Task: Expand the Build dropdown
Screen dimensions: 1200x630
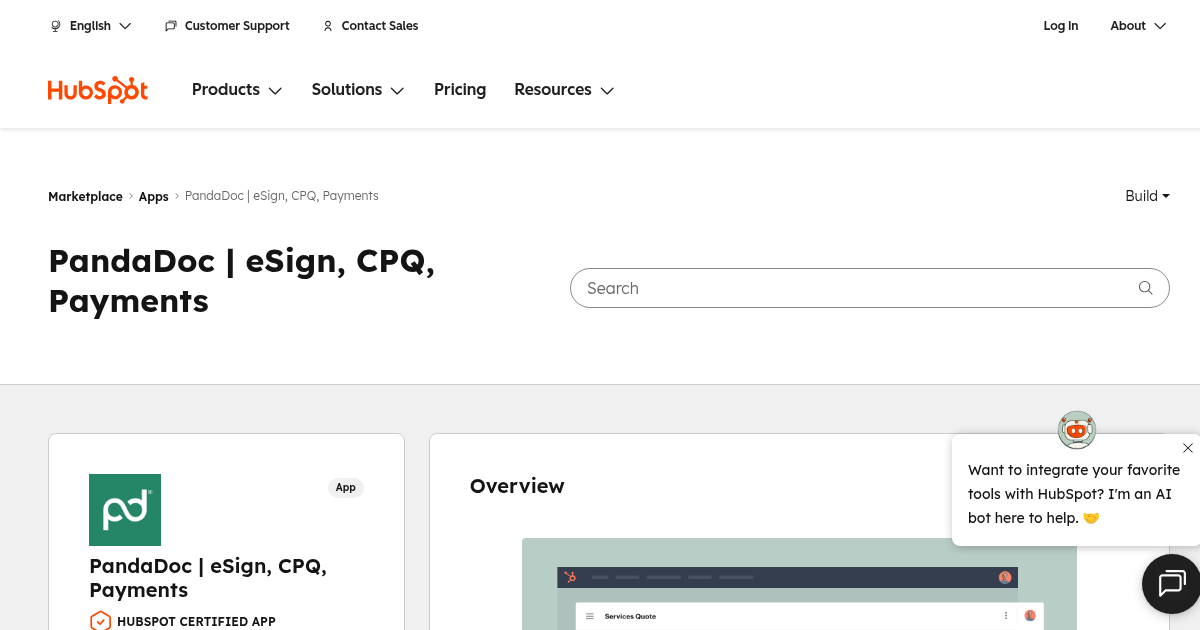Action: coord(1147,196)
